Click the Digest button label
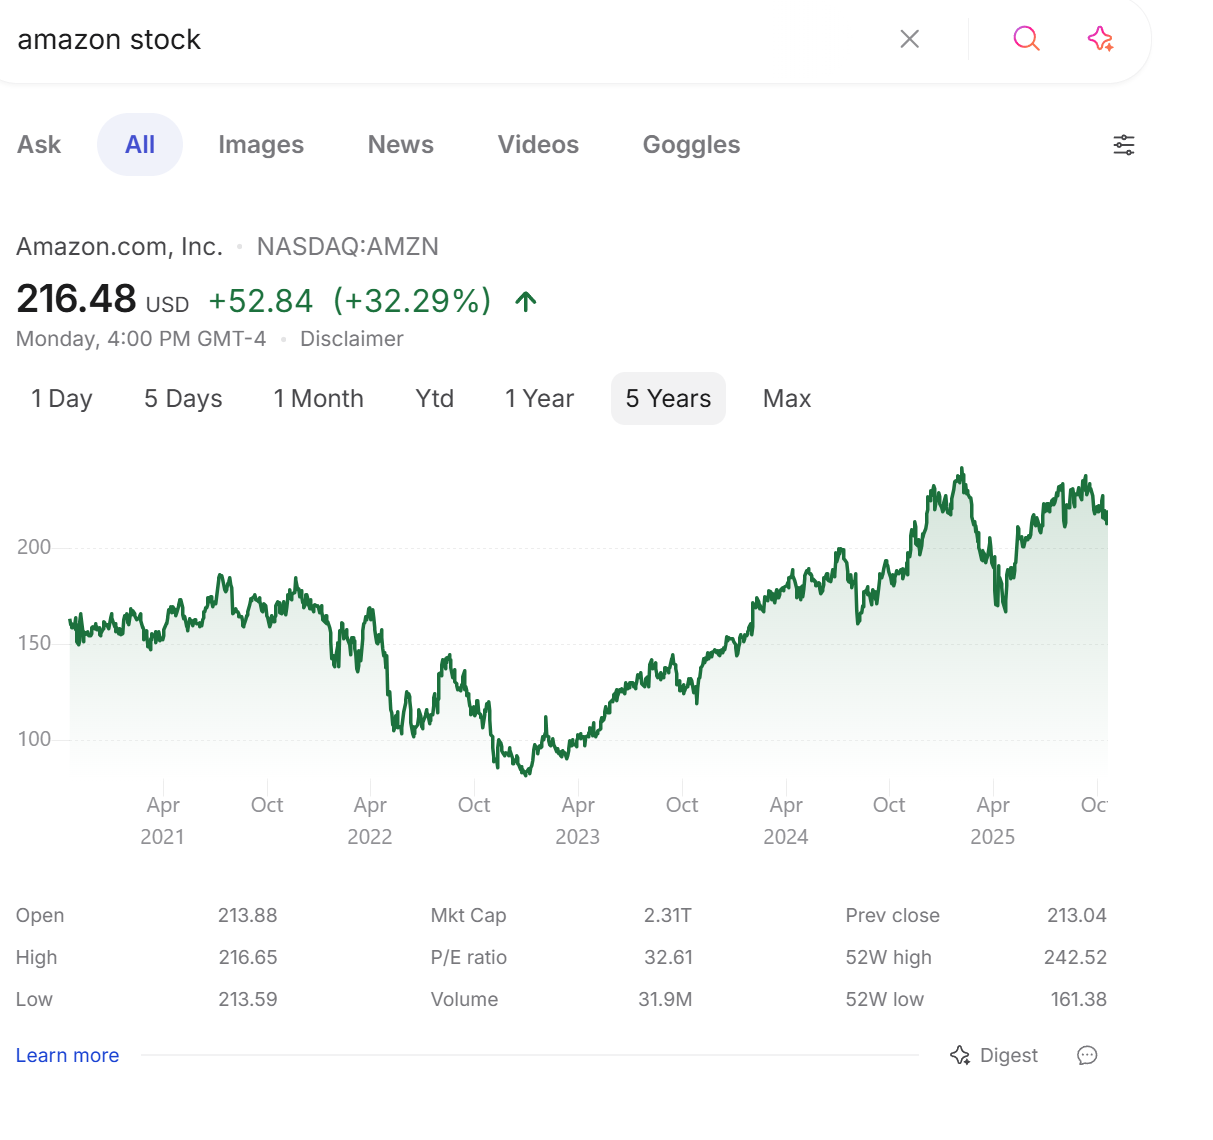Viewport: 1213px width, 1140px height. (1009, 1055)
